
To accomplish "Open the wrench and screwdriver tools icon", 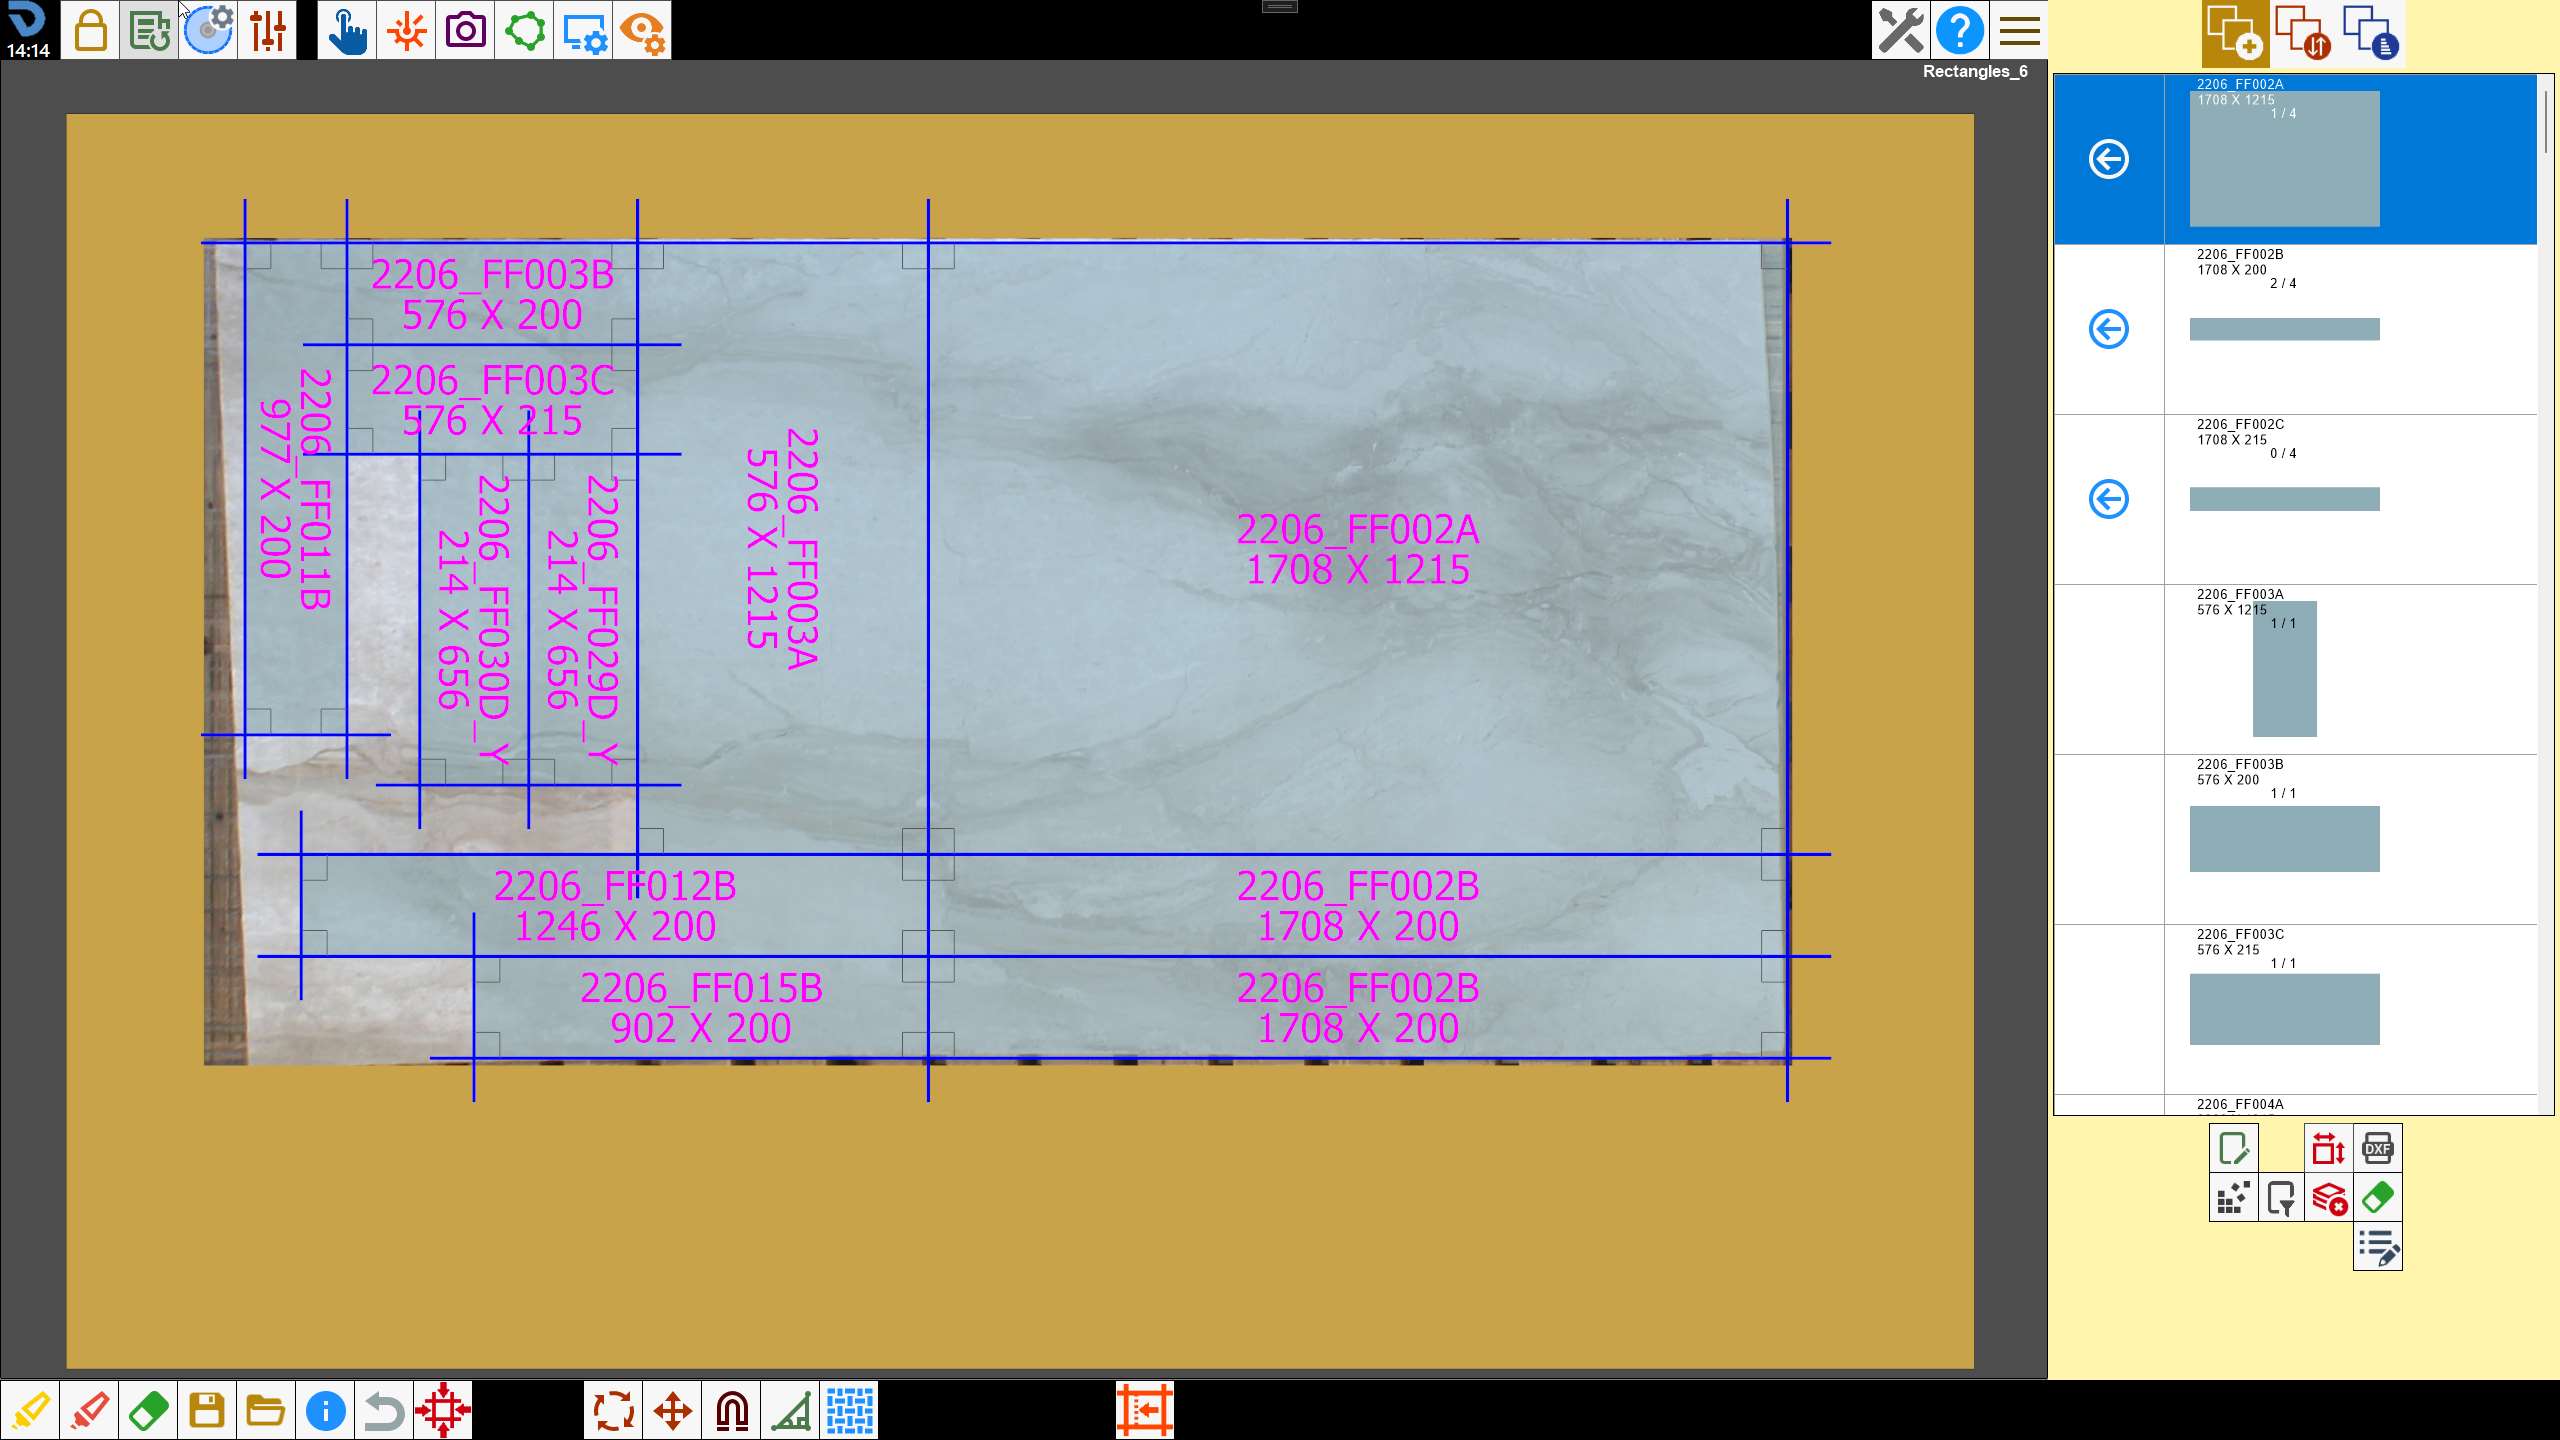I will pos(1901,30).
